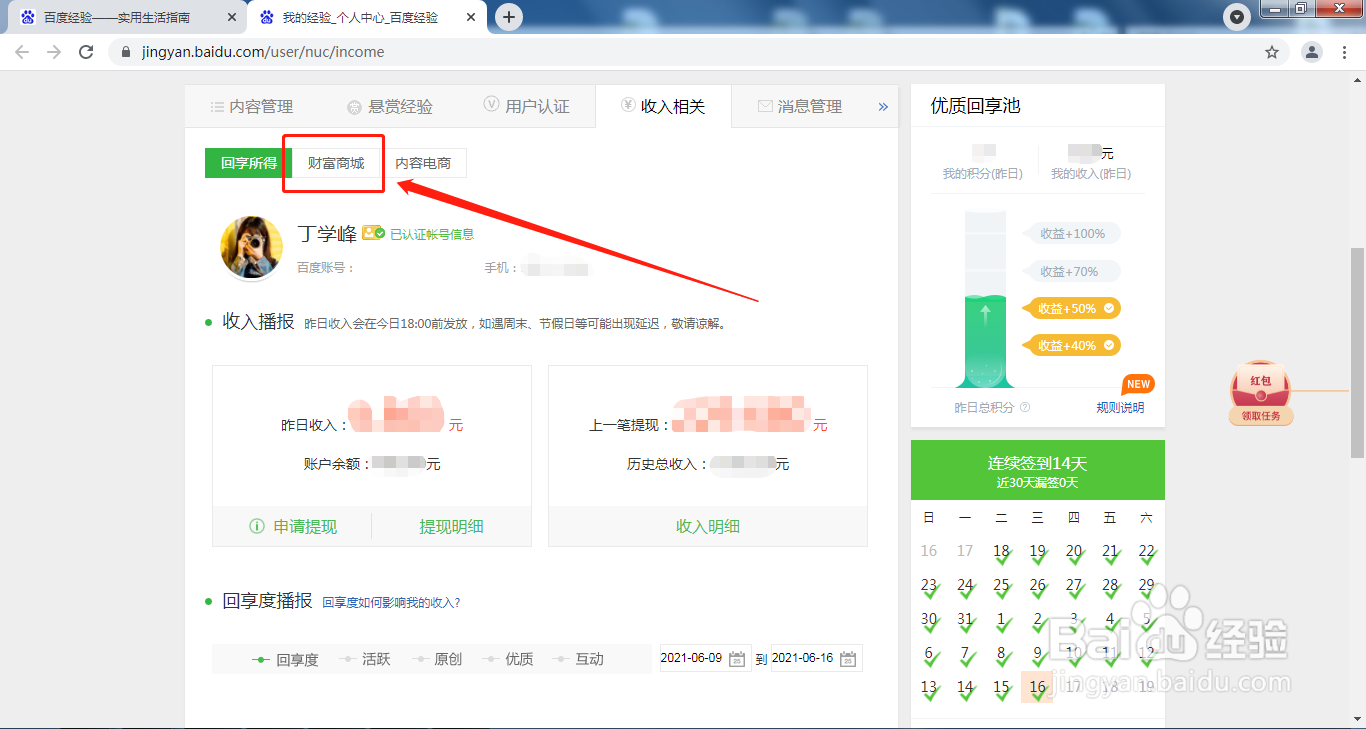
Task: Open the 内容管理 tab
Action: tap(251, 106)
